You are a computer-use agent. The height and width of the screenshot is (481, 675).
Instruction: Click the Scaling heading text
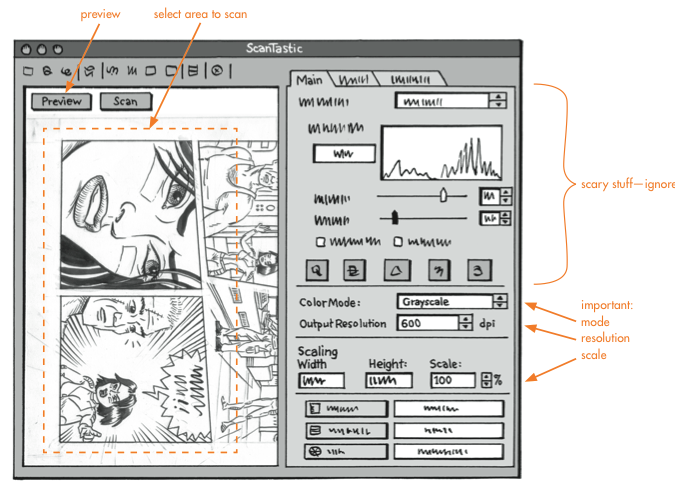pyautogui.click(x=318, y=351)
